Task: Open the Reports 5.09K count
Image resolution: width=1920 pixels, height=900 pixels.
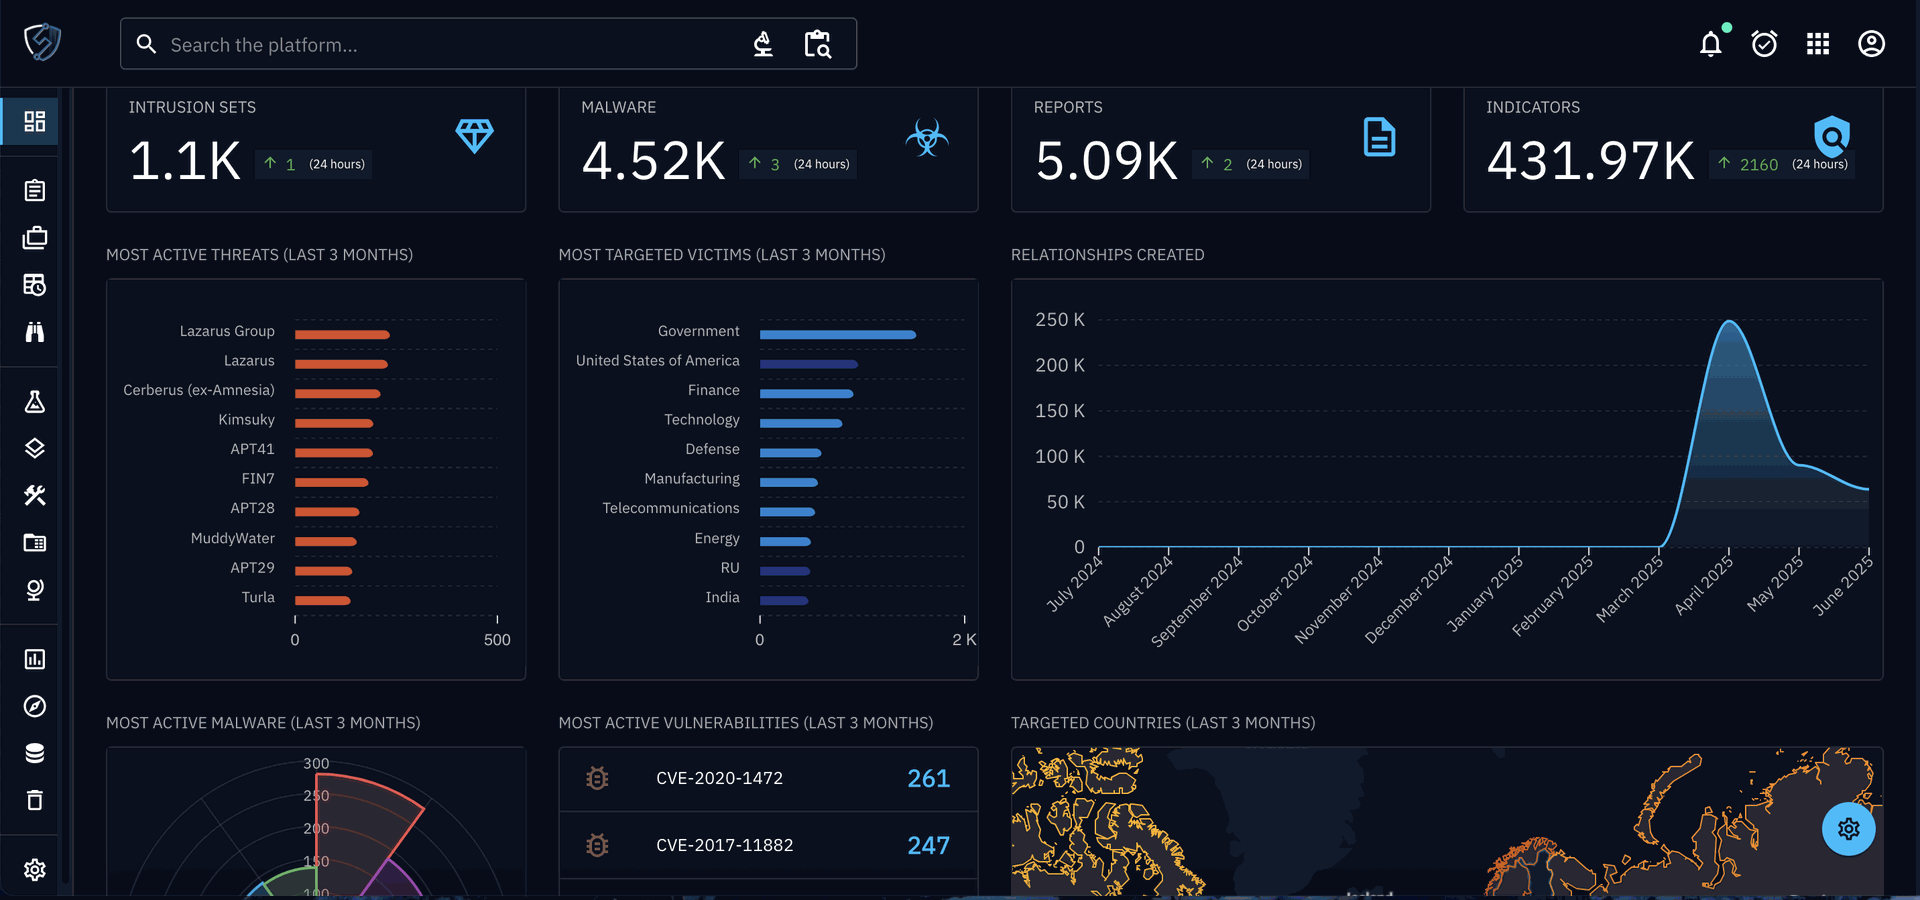Action: coord(1107,161)
